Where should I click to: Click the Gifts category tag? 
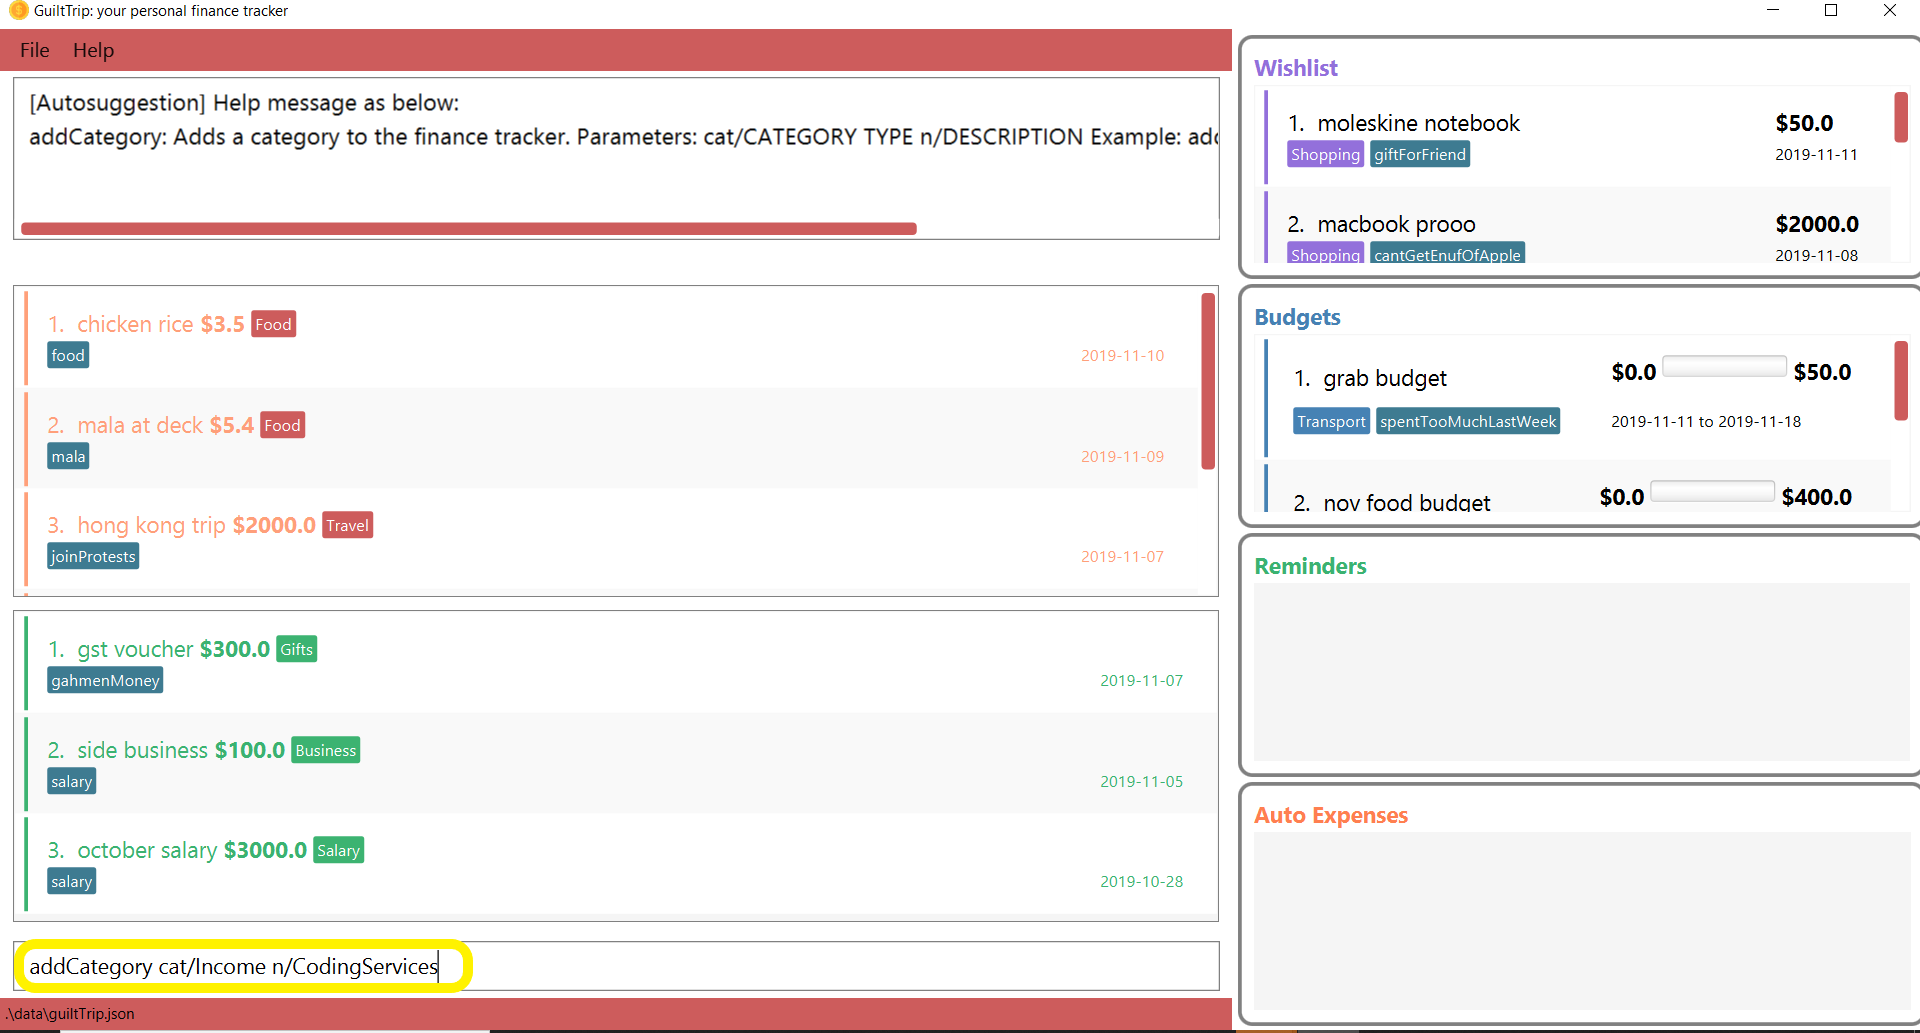[x=296, y=649]
